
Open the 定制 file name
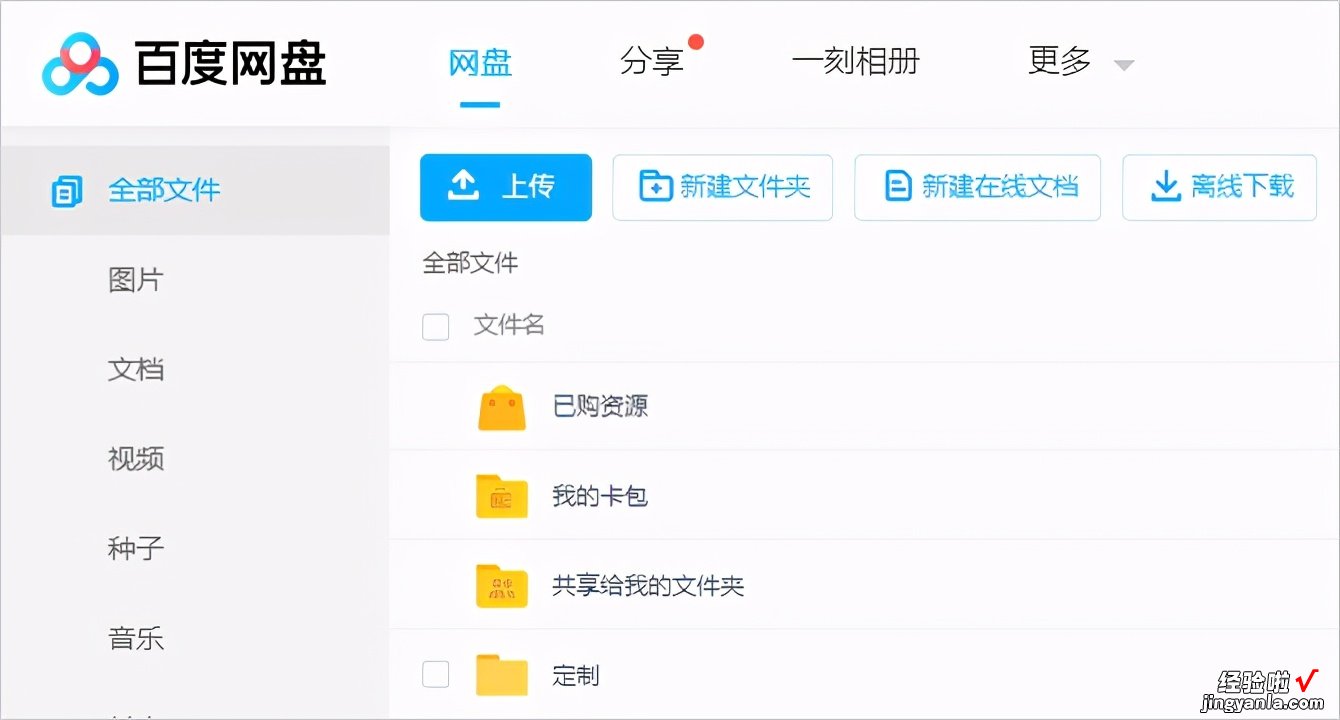click(x=576, y=675)
